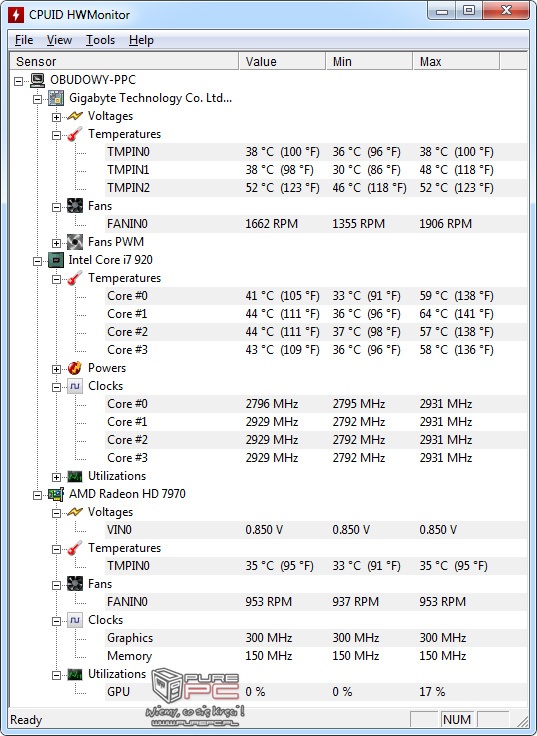The image size is (537, 736).
Task: Click the NUM status bar indicator
Action: click(457, 720)
